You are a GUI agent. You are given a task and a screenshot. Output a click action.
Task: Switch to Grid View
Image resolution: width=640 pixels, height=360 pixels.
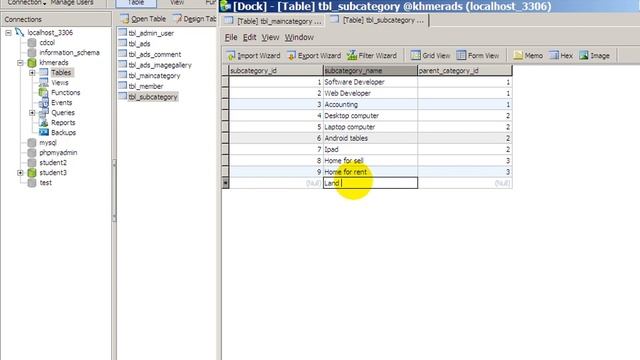pos(431,56)
